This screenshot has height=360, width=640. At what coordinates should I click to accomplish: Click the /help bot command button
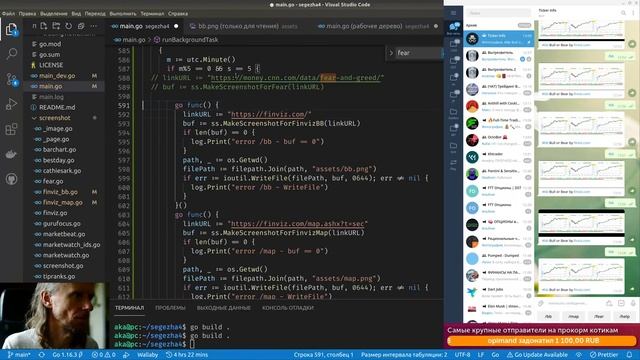[624, 316]
